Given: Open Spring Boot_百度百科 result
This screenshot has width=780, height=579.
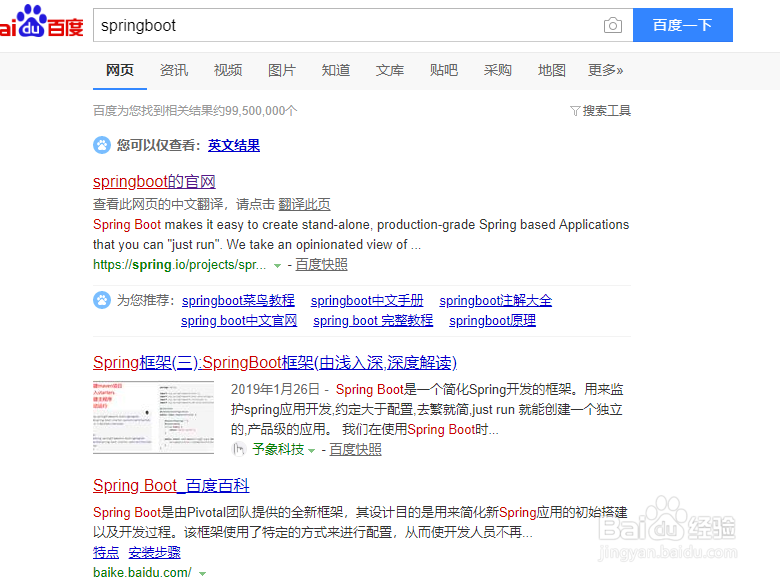Looking at the screenshot, I should 171,485.
